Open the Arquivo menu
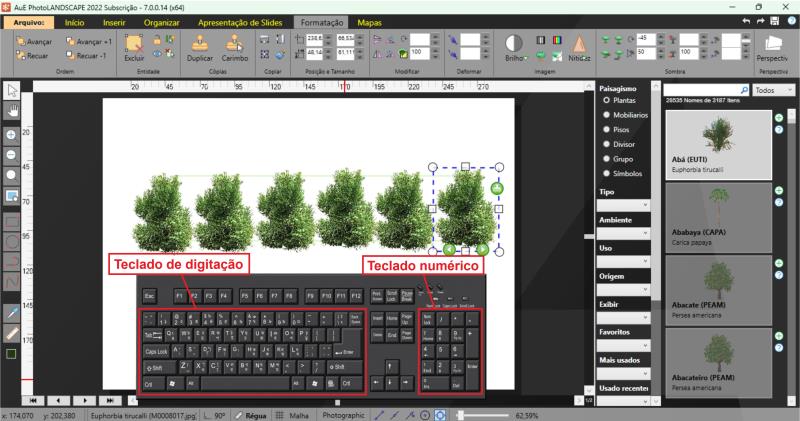 (29, 22)
